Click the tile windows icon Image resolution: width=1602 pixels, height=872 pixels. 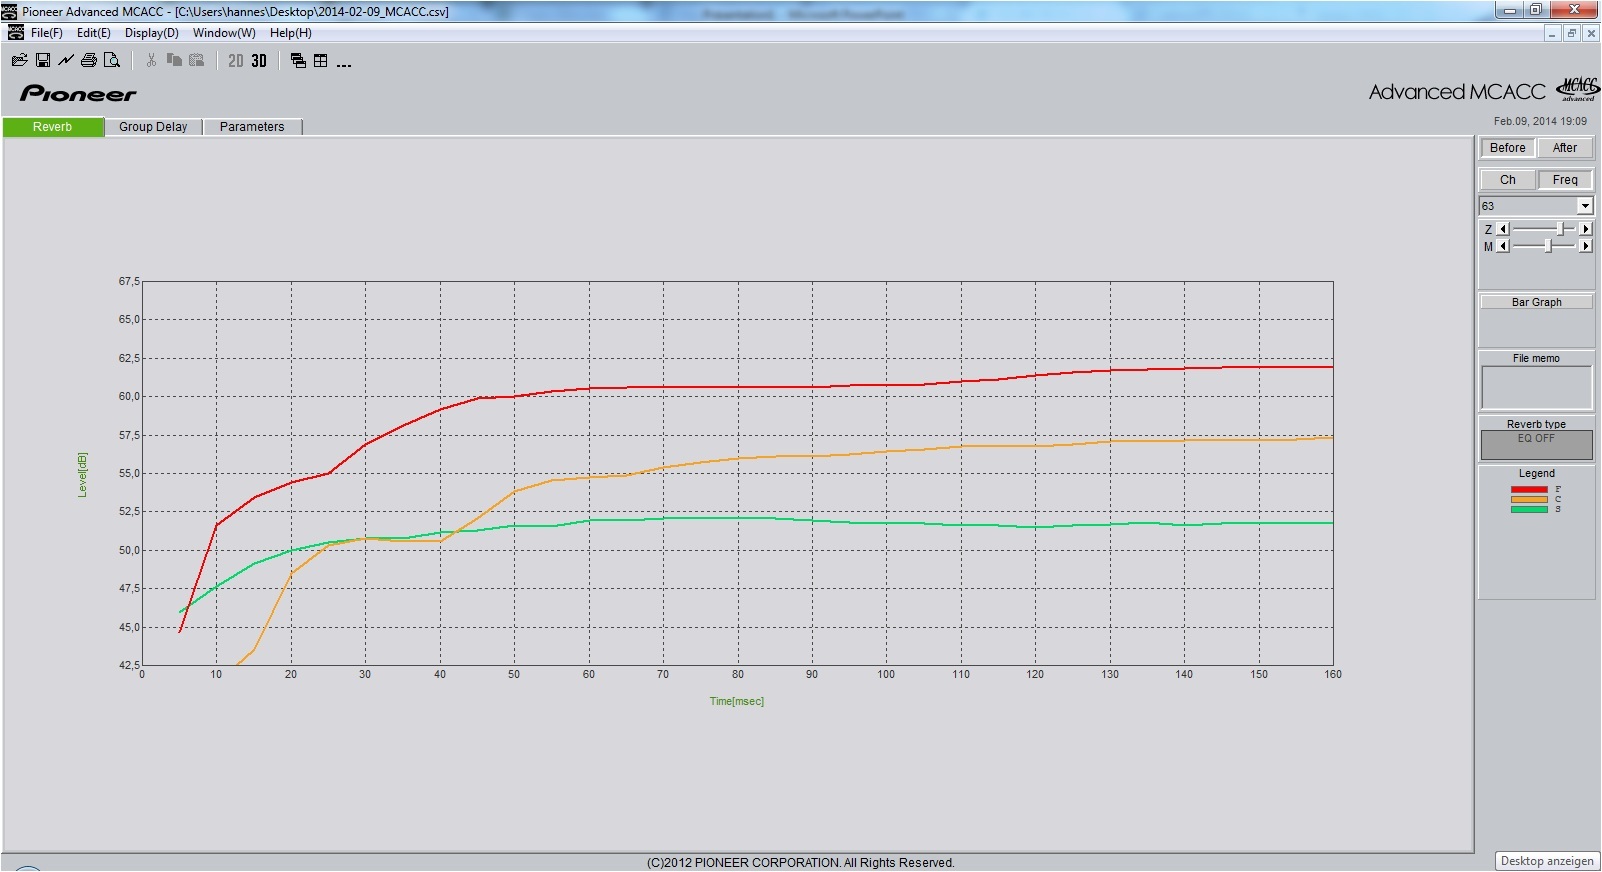(x=321, y=61)
